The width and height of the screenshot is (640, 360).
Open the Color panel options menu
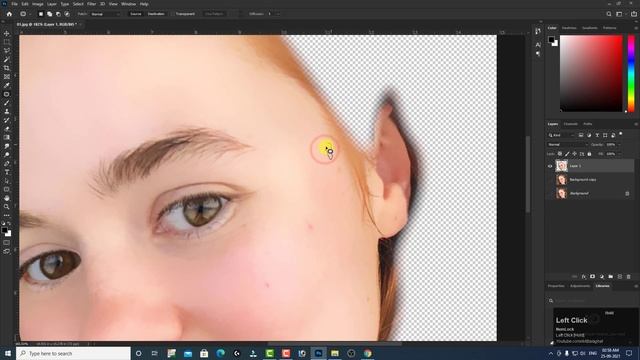click(x=636, y=28)
